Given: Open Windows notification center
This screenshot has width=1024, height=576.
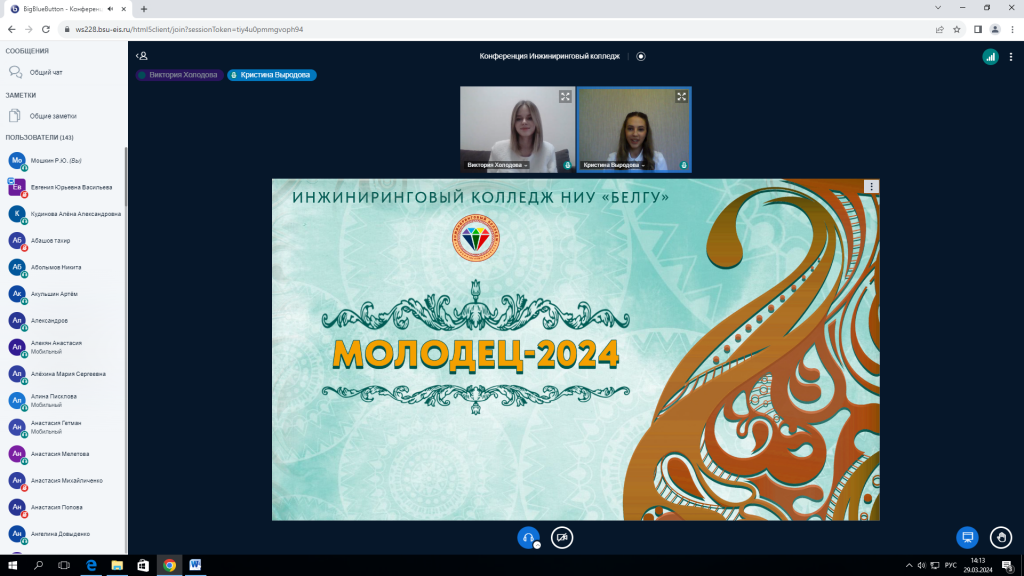Looking at the screenshot, I should [1008, 566].
